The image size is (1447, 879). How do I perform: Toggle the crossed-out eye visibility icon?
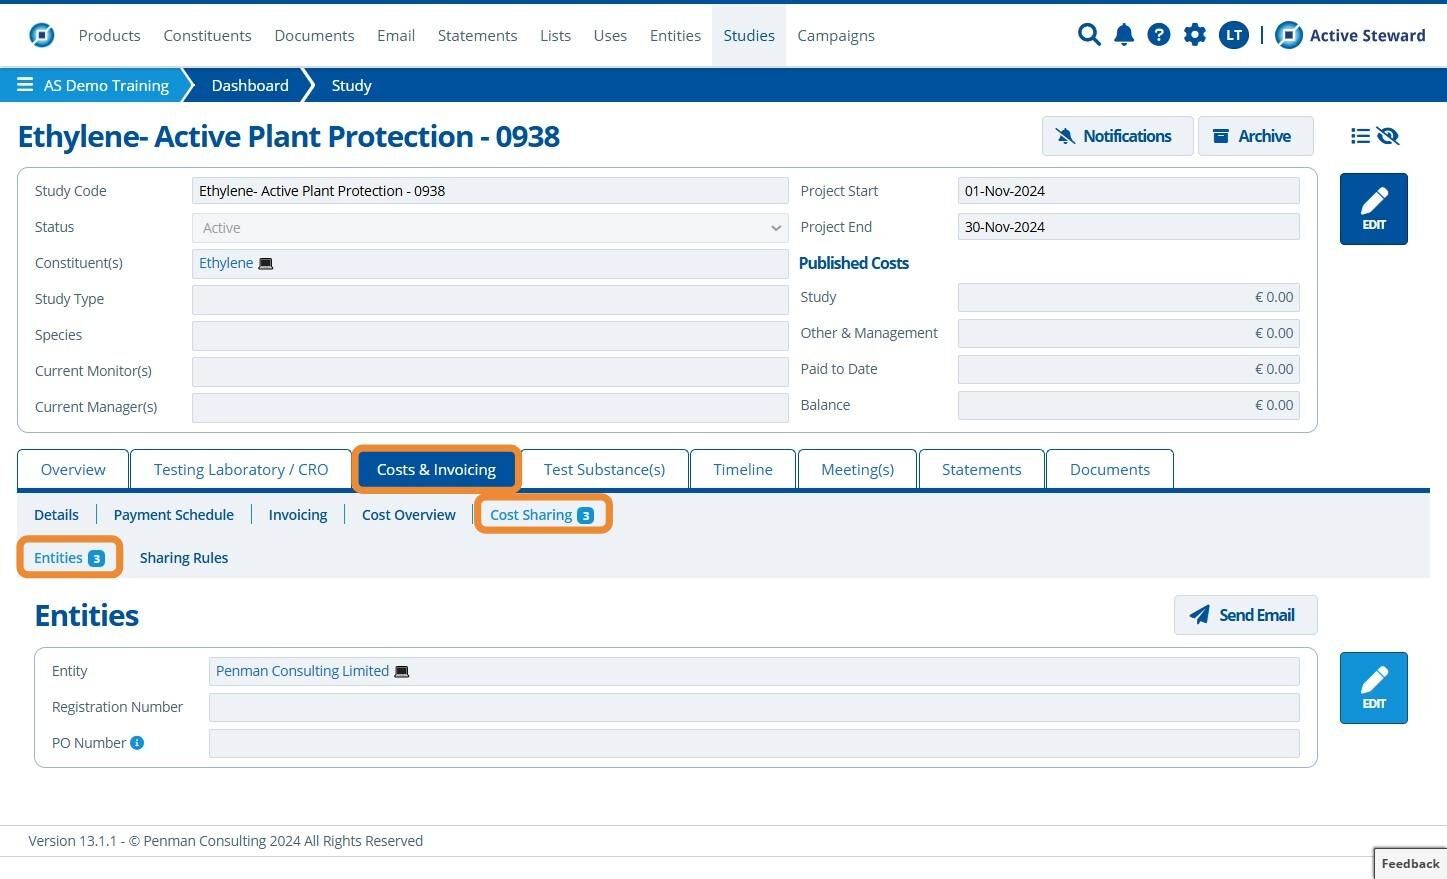pyautogui.click(x=1388, y=136)
